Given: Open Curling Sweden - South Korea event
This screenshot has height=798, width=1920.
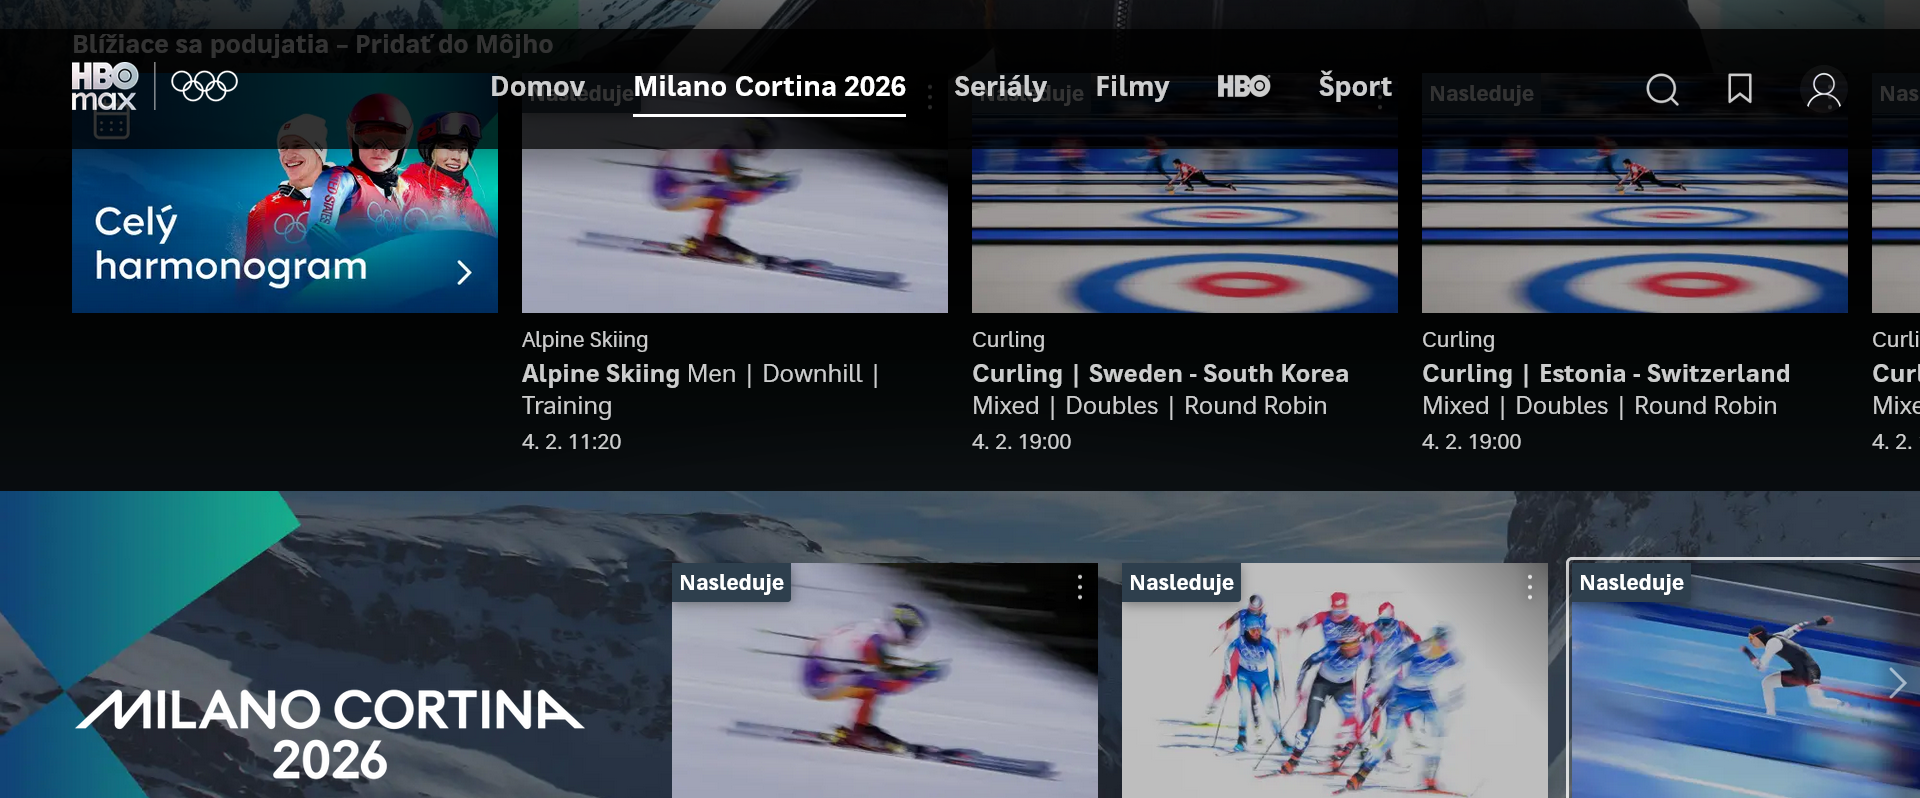Looking at the screenshot, I should point(1160,373).
